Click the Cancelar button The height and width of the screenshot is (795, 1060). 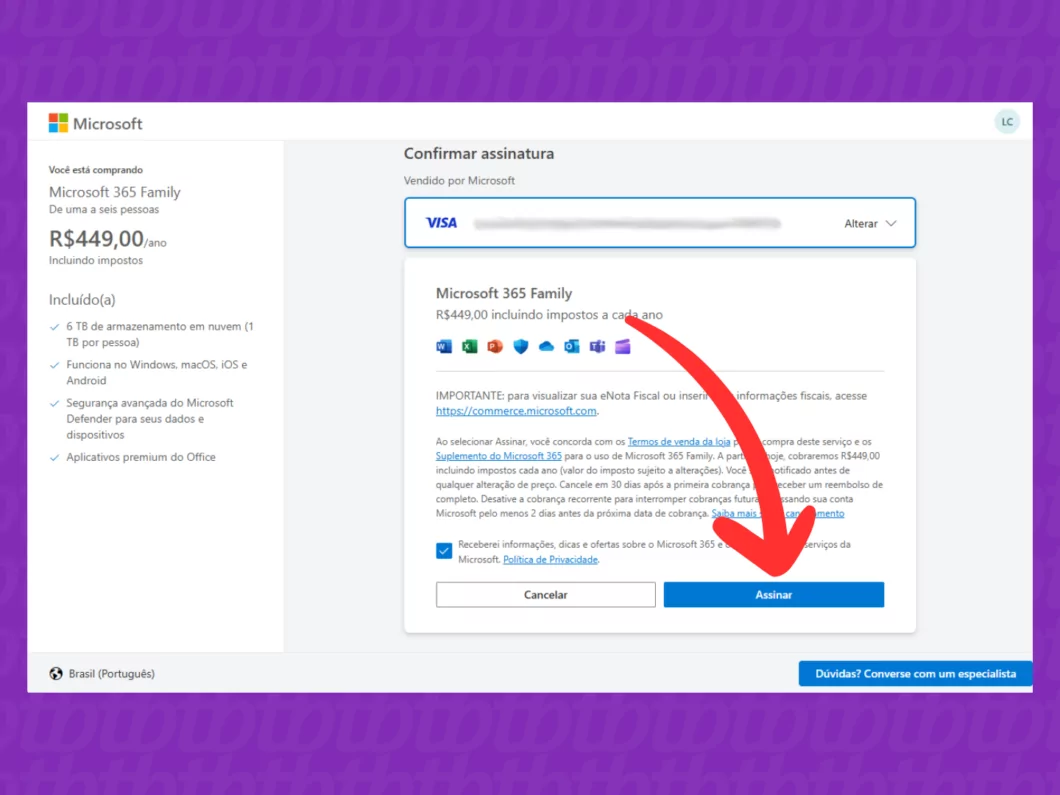click(x=546, y=594)
